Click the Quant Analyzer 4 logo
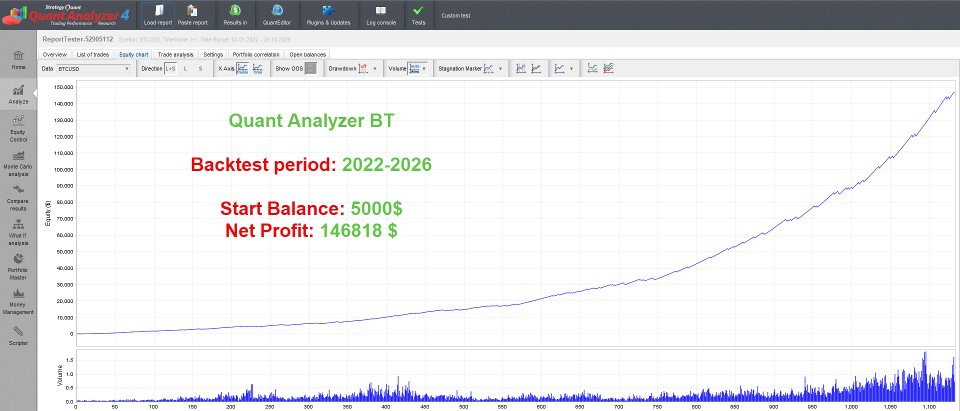Screen dimensions: 960x411 [x=66, y=15]
